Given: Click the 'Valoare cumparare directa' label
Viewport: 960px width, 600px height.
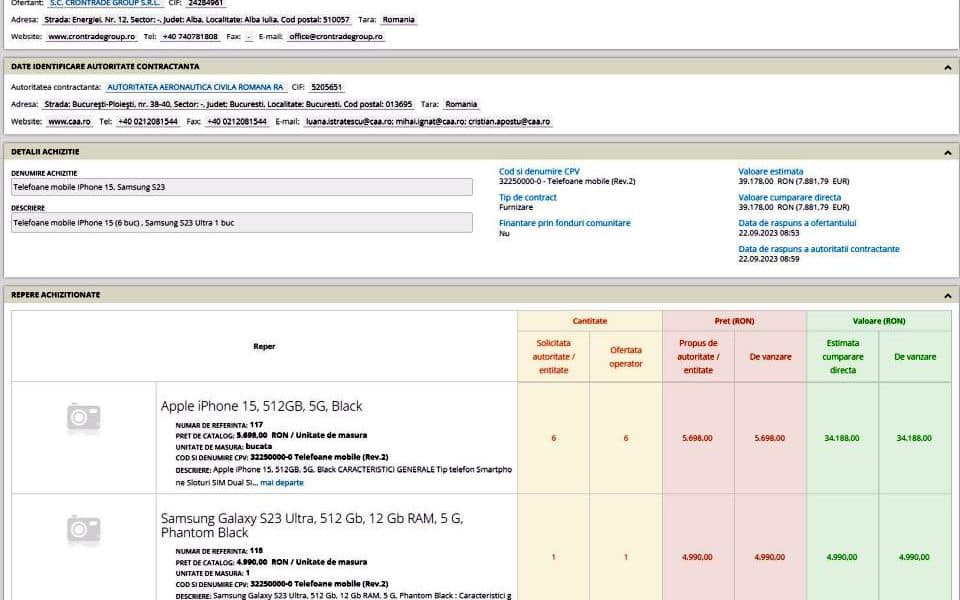Looking at the screenshot, I should coord(790,198).
